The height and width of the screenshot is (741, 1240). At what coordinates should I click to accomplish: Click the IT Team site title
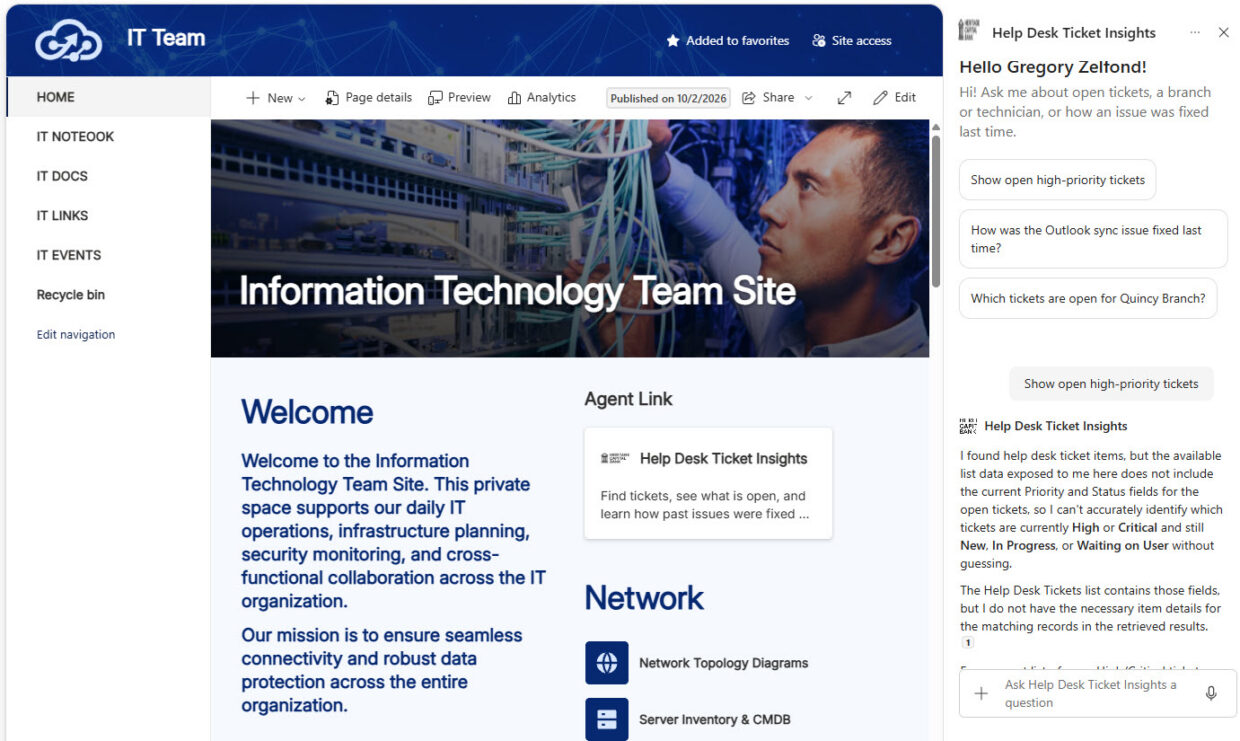click(166, 38)
